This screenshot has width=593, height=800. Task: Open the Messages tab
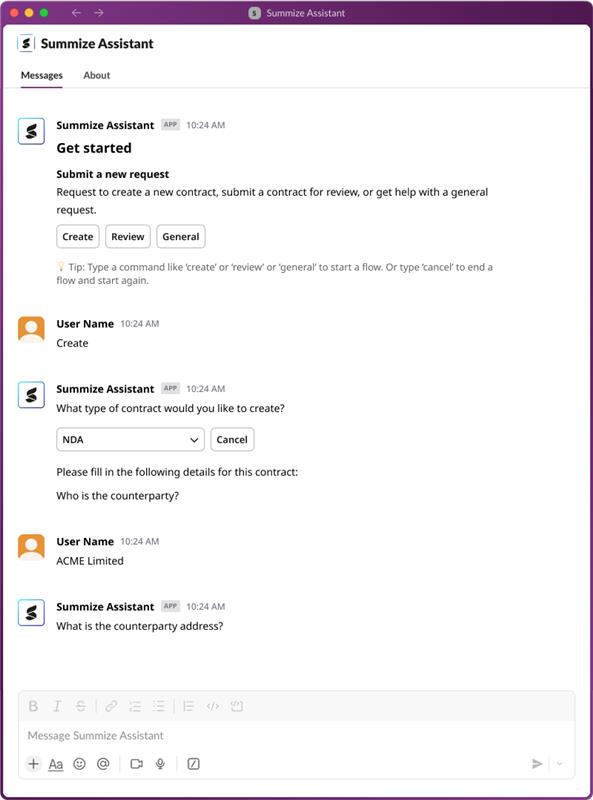coord(39,74)
